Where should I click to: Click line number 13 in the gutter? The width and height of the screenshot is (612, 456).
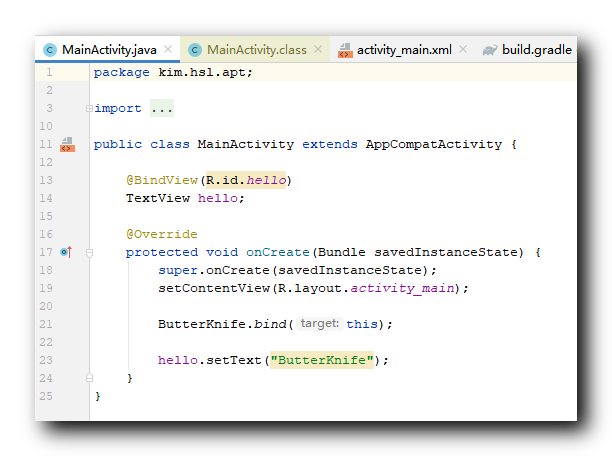pyautogui.click(x=46, y=180)
